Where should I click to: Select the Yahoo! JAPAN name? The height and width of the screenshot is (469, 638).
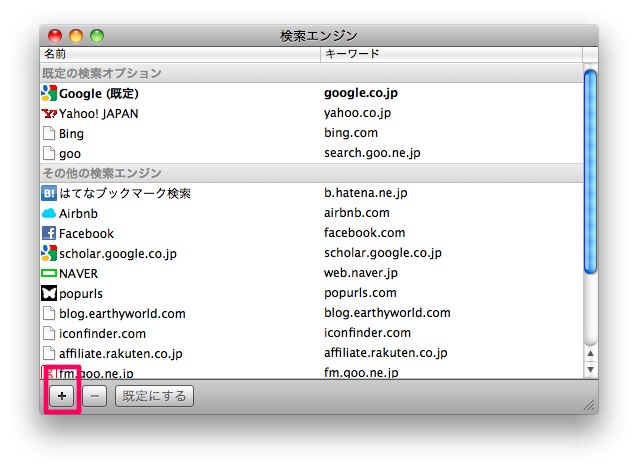pyautogui.click(x=98, y=113)
